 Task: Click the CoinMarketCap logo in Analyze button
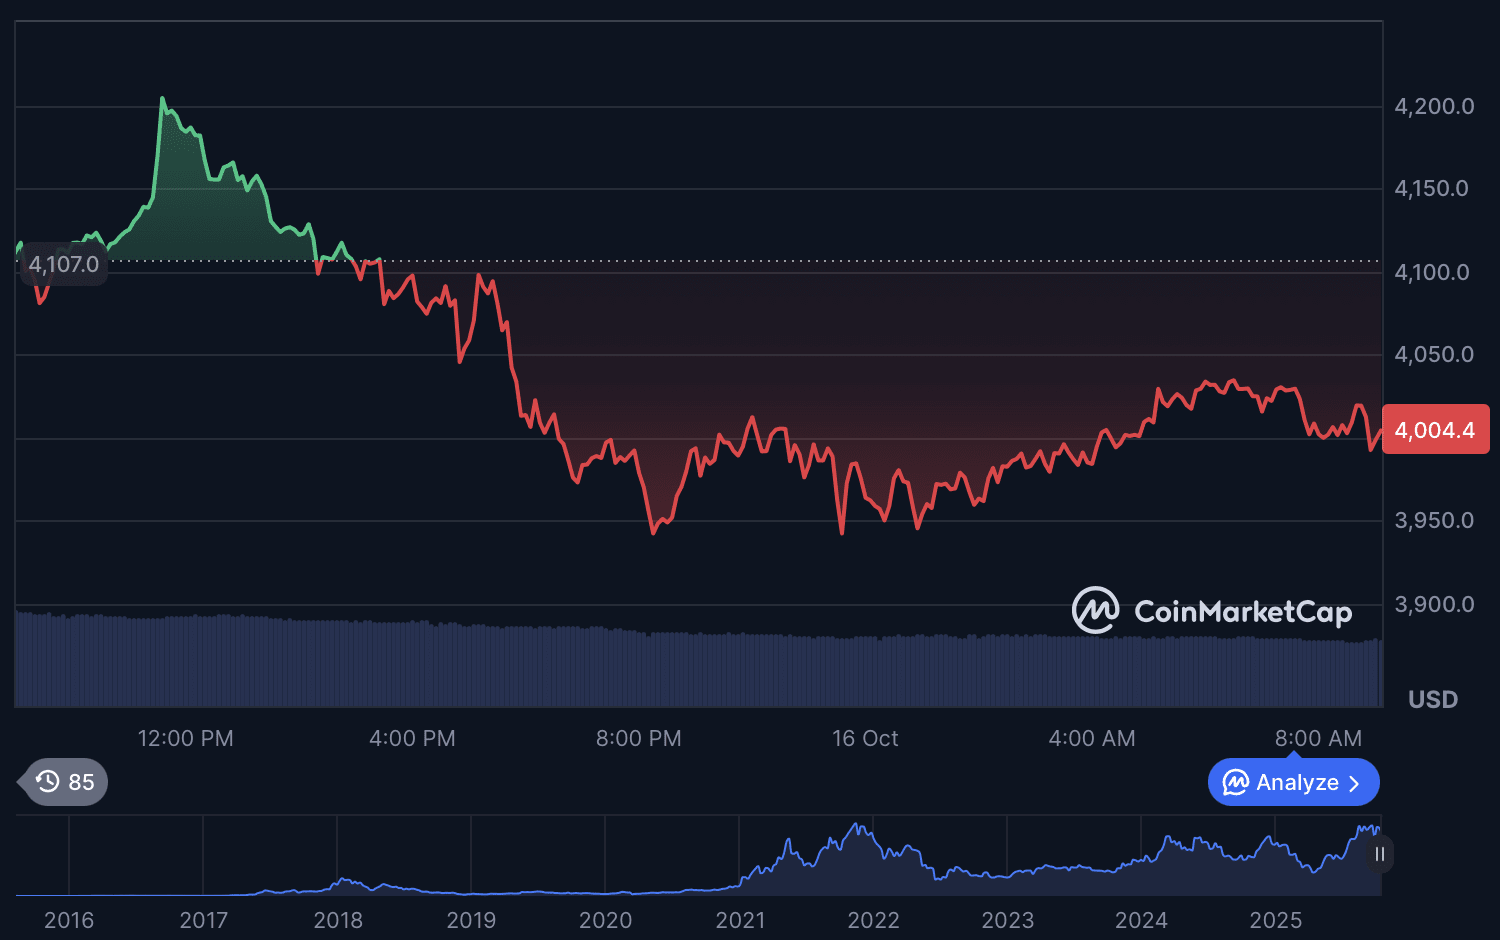point(1236,782)
